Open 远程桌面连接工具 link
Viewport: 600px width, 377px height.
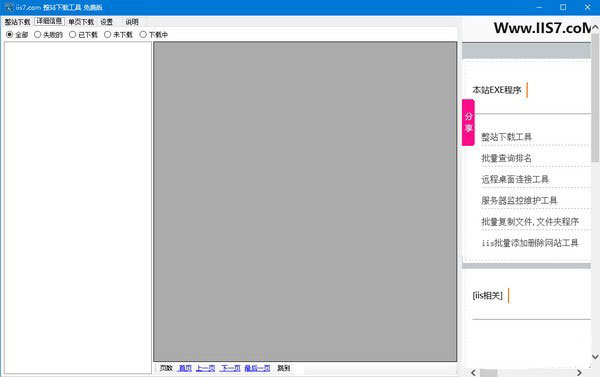[515, 179]
